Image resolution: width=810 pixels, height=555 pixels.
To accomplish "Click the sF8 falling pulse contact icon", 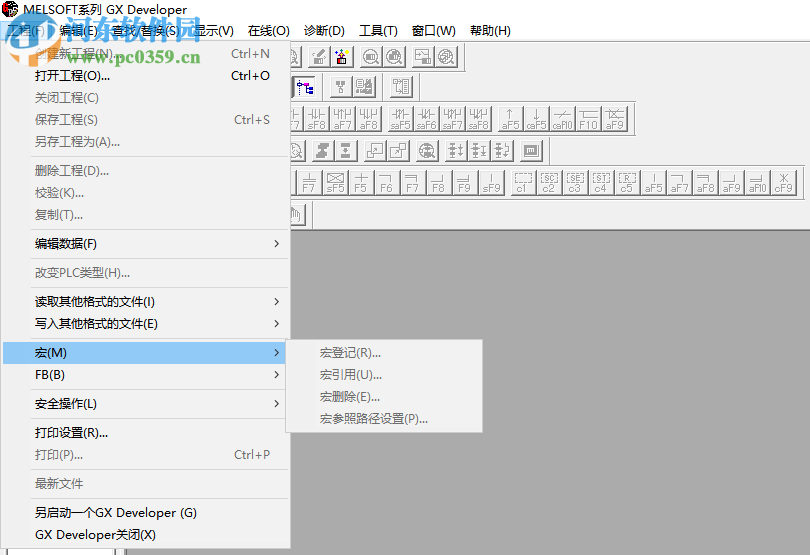I will click(x=316, y=119).
